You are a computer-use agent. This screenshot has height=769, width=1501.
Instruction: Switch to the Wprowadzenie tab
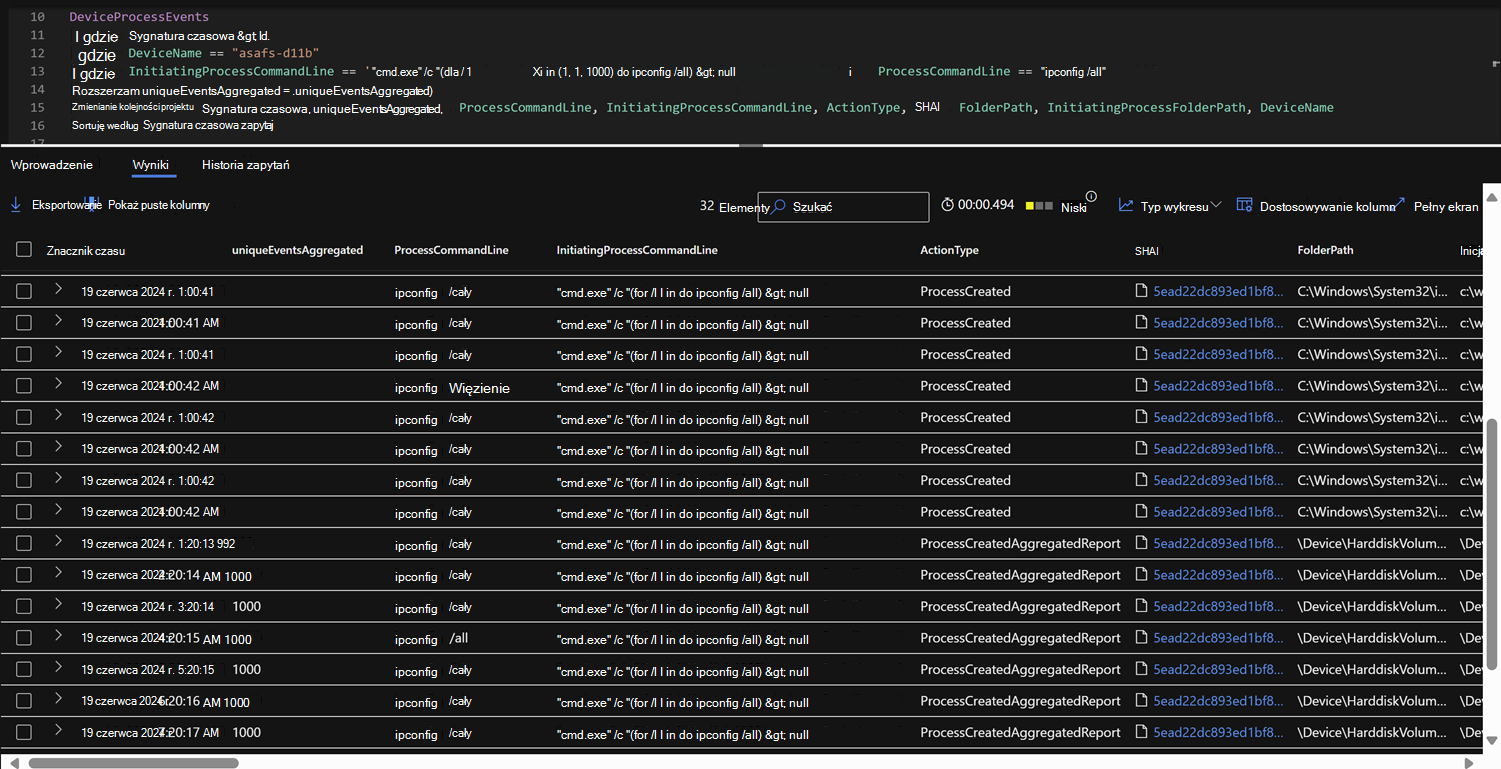tap(51, 165)
